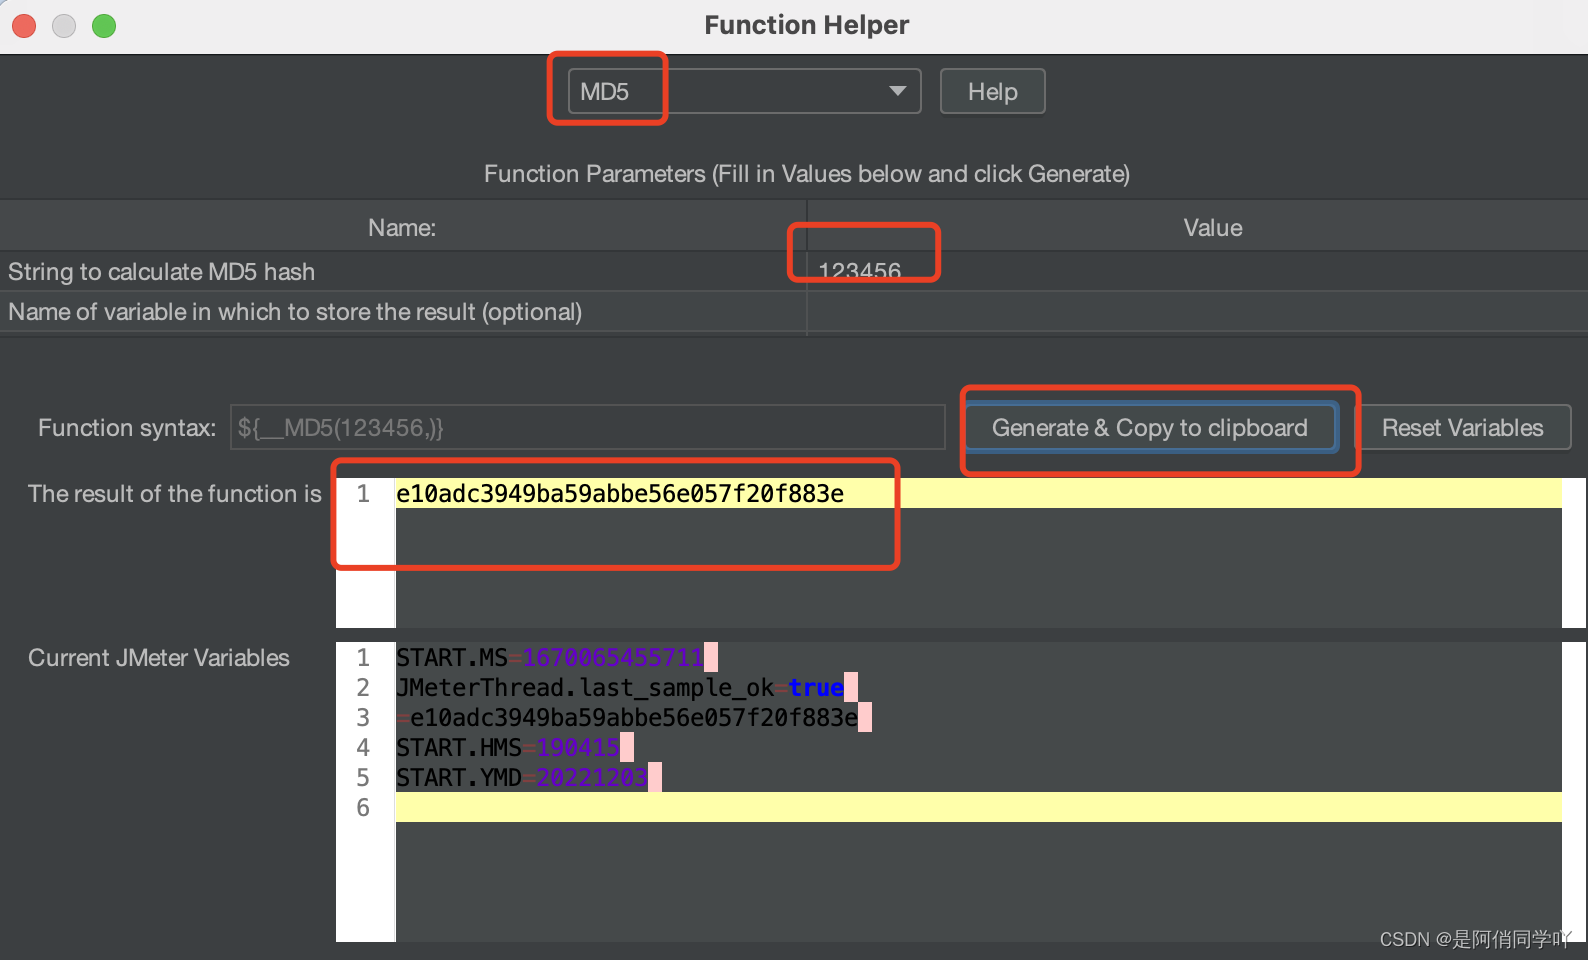Click the Function syntax text field

[x=587, y=428]
